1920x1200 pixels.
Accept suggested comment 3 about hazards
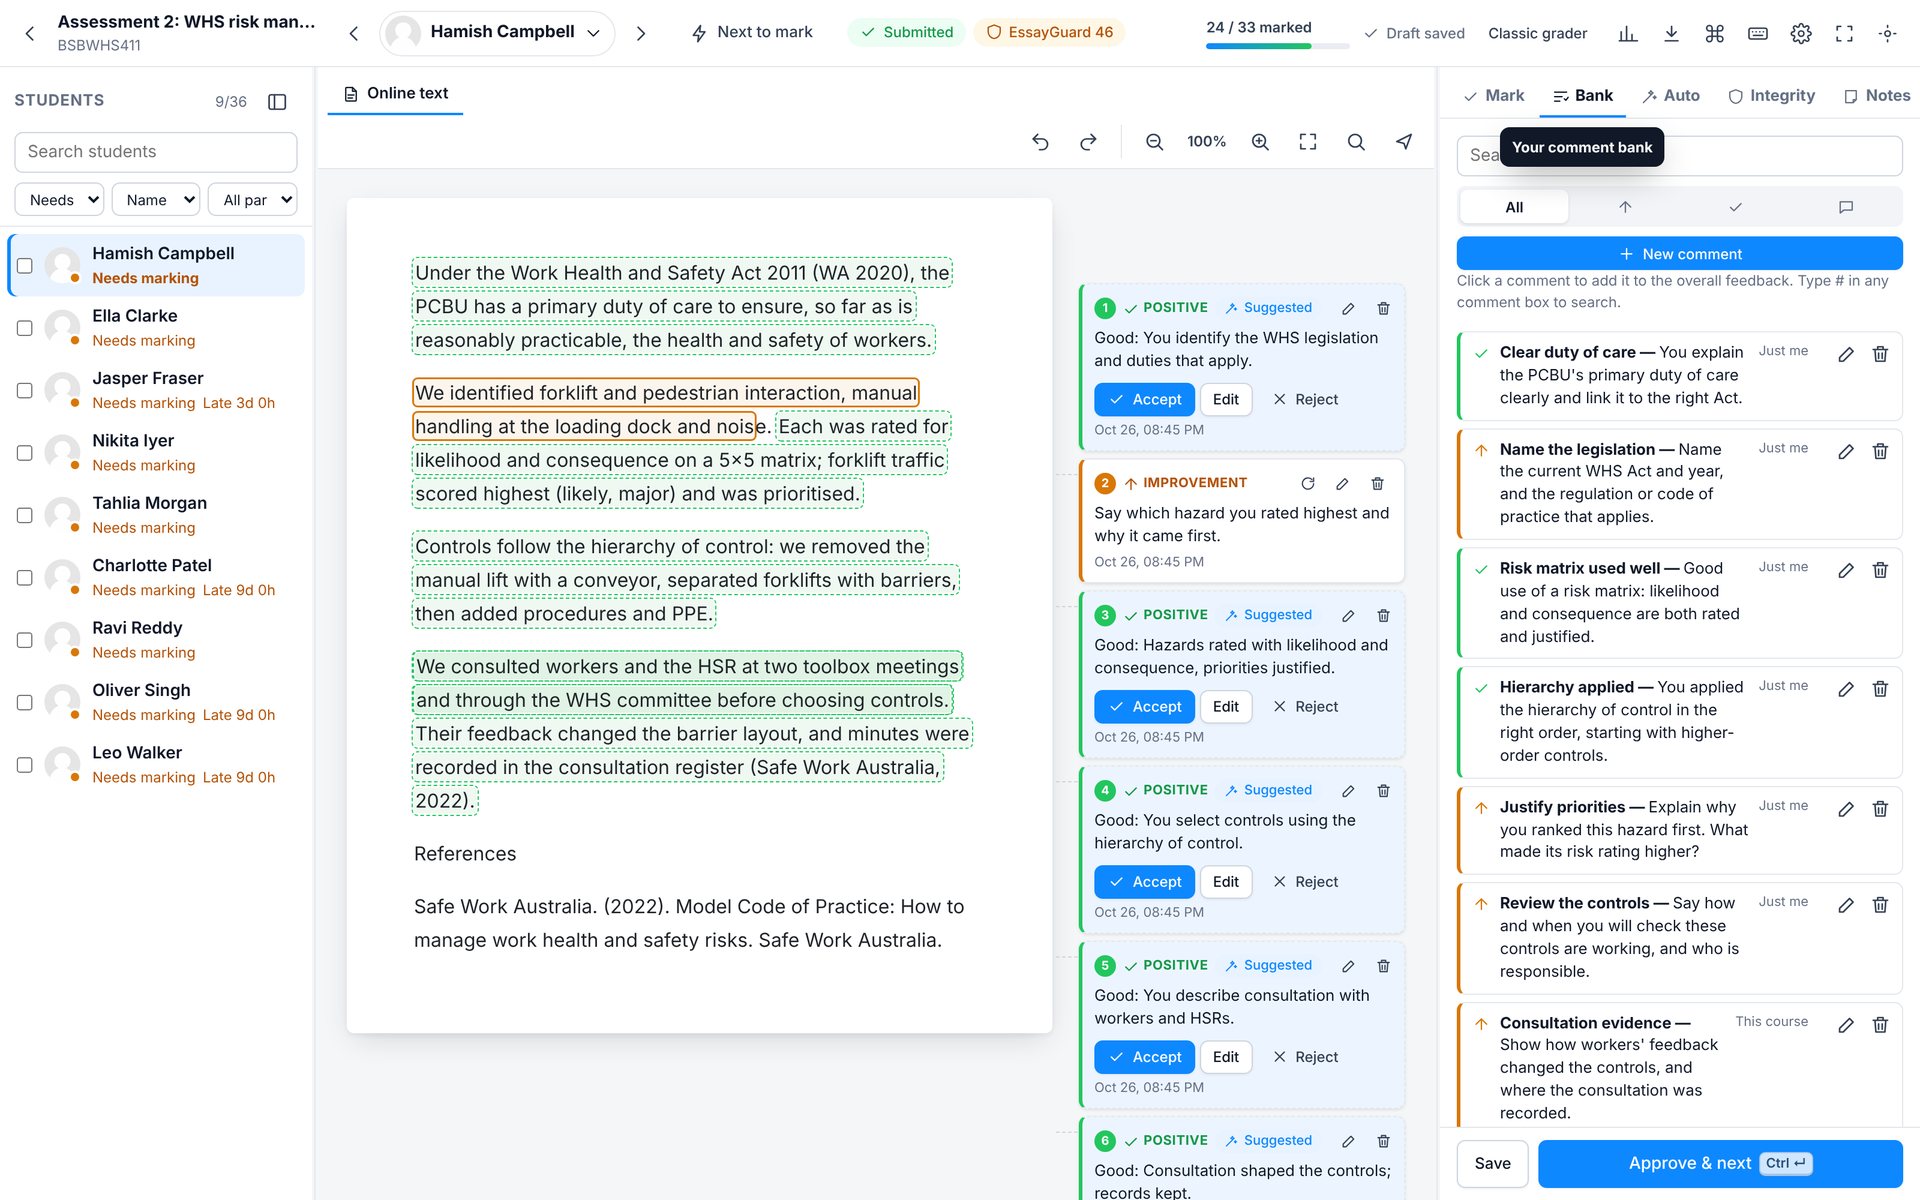[1144, 707]
